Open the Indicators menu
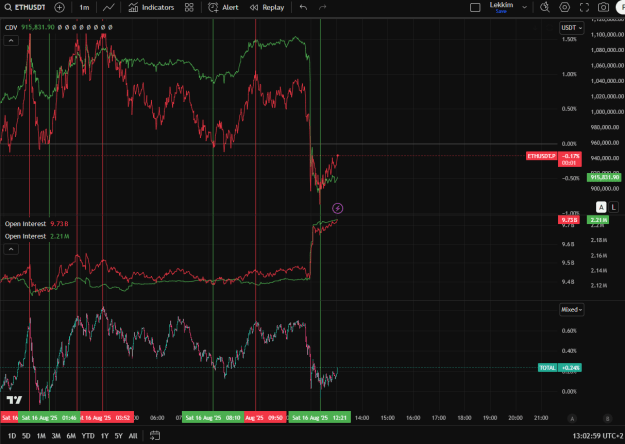The width and height of the screenshot is (625, 444). (151, 7)
